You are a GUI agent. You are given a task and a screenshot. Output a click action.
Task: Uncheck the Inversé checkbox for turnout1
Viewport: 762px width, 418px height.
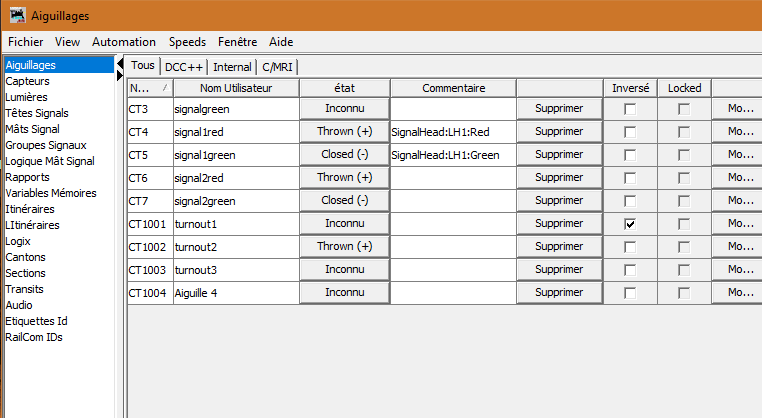pyautogui.click(x=629, y=224)
